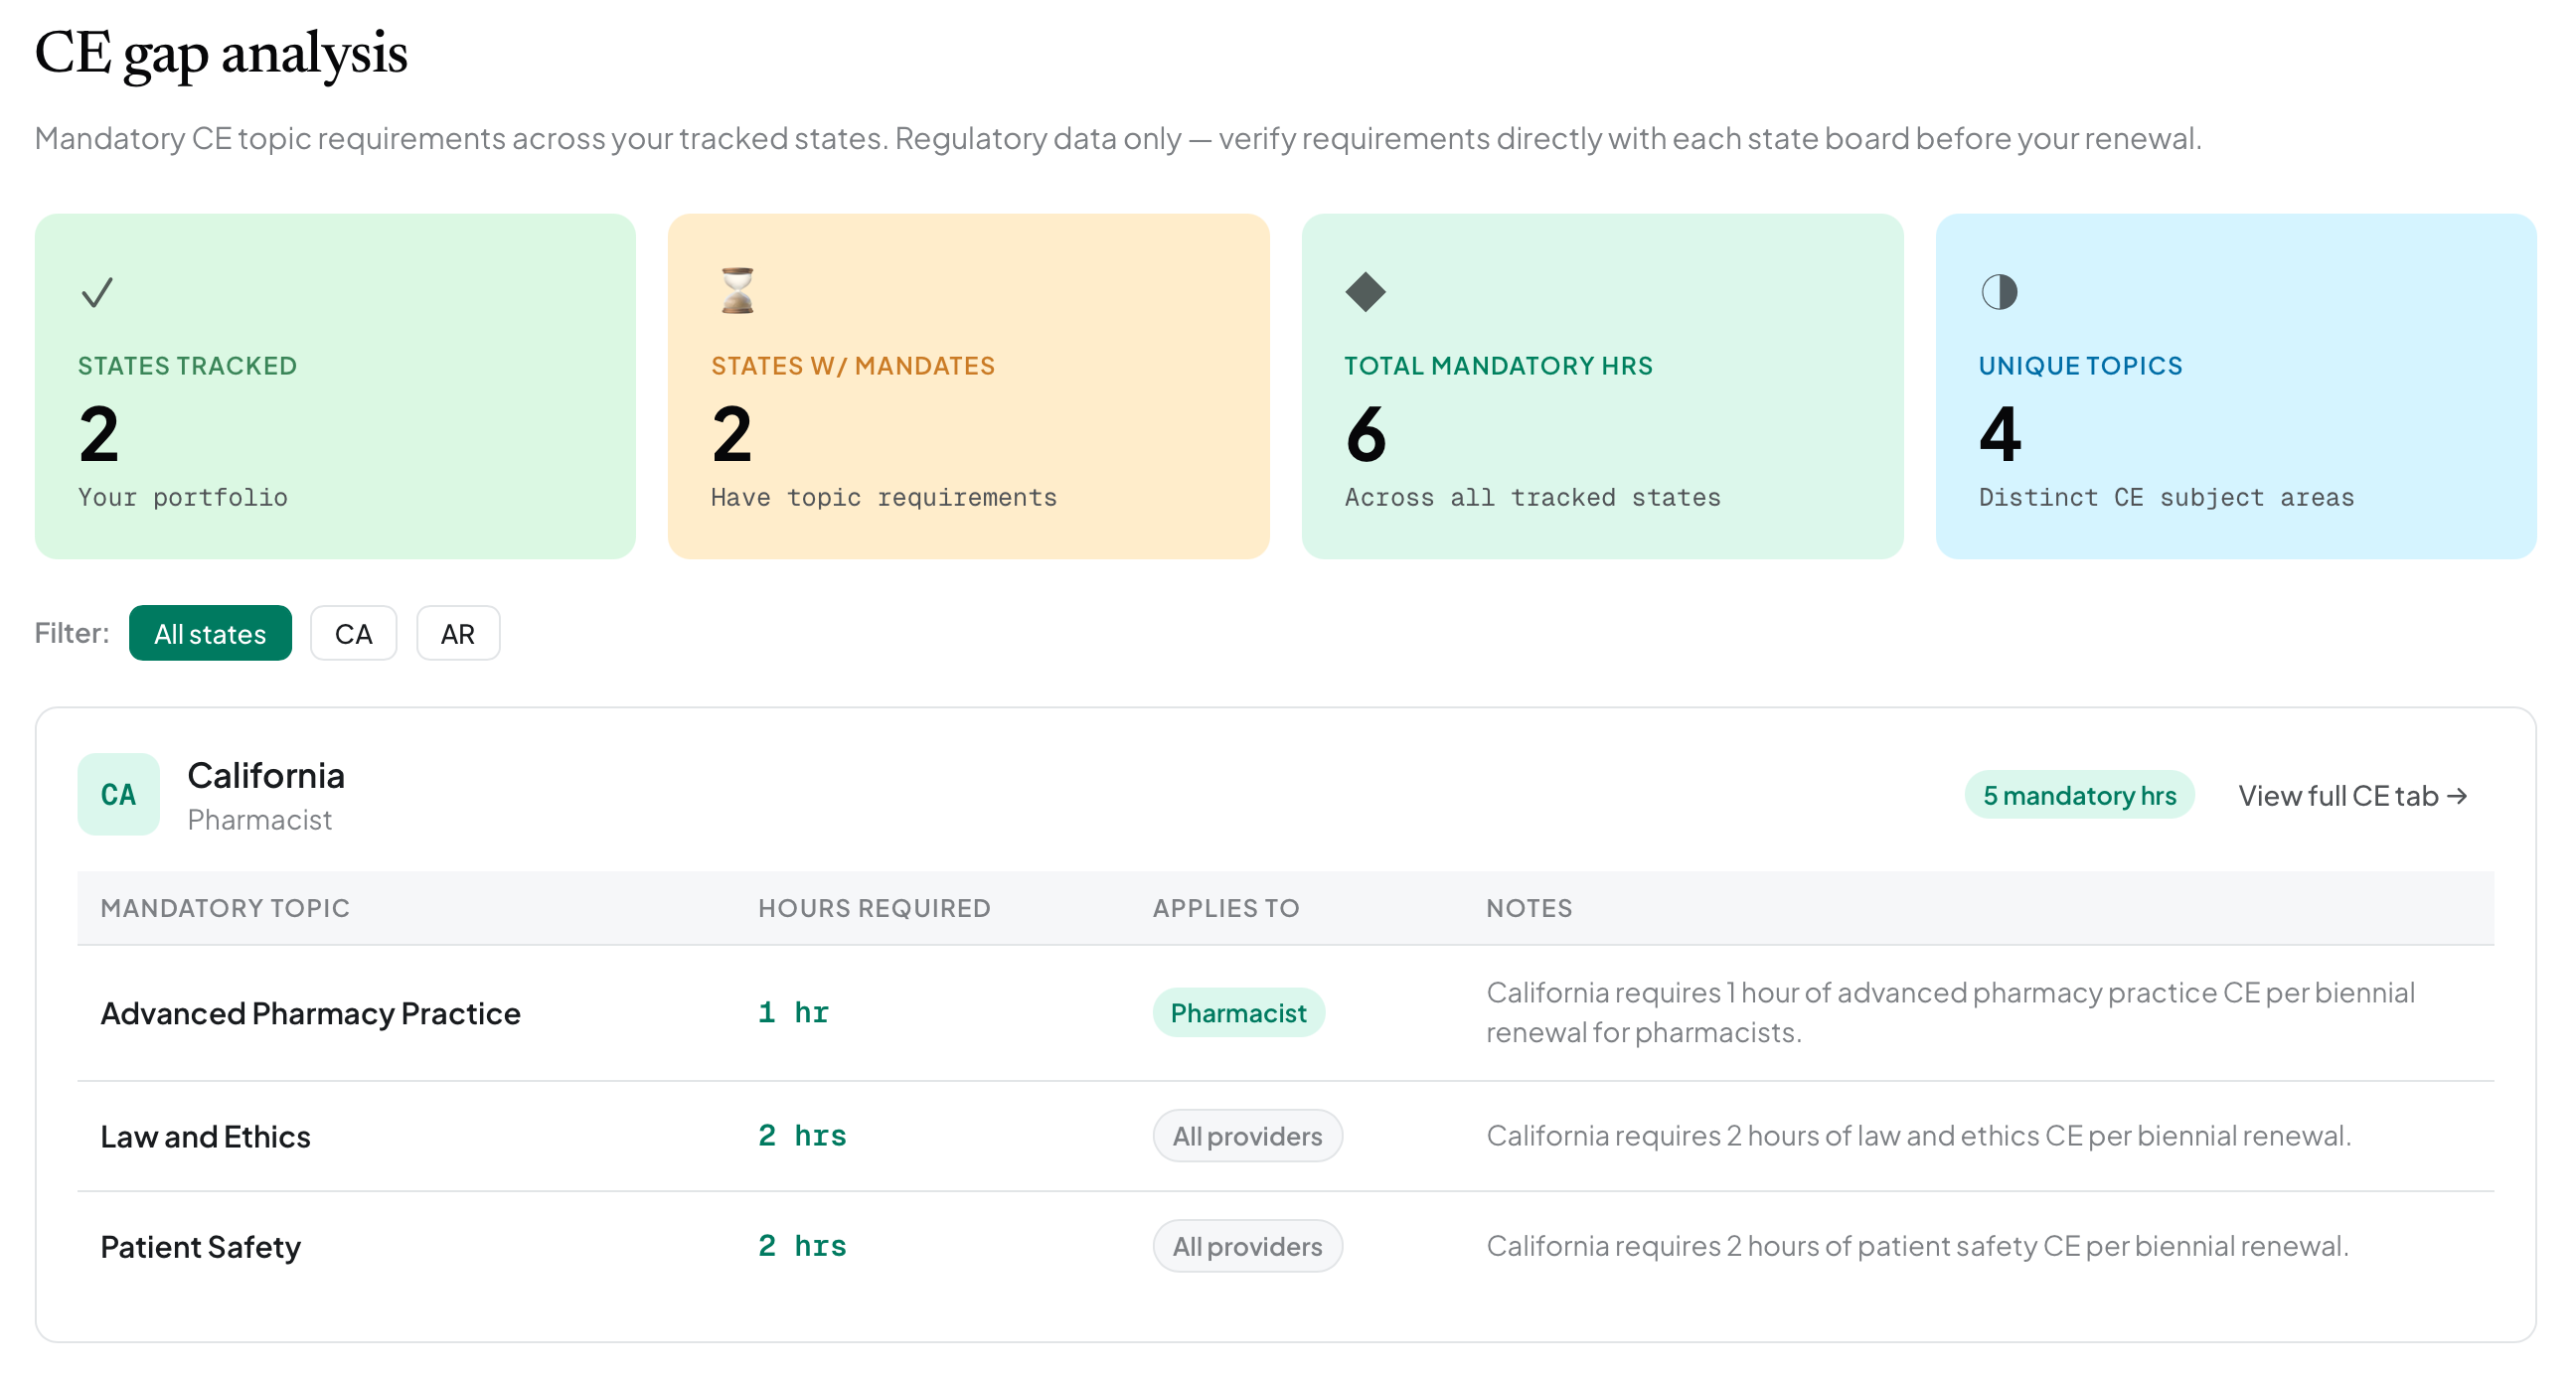Click the CA state badge beside California
This screenshot has width=2576, height=1377.
coord(118,794)
